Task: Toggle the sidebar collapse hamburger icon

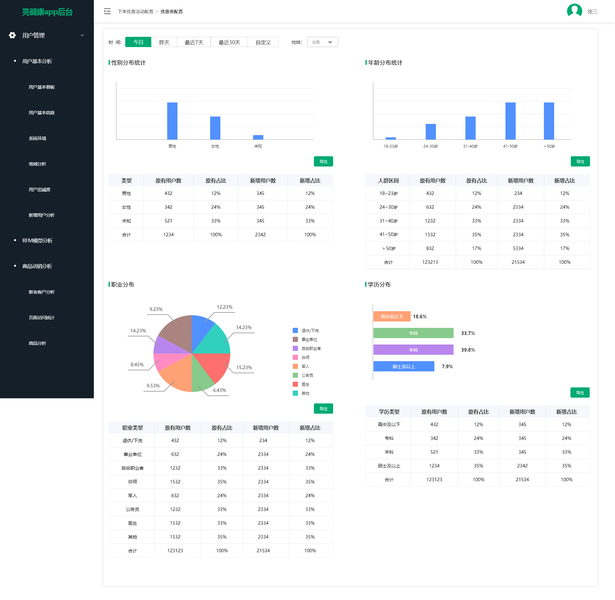Action: click(x=107, y=11)
